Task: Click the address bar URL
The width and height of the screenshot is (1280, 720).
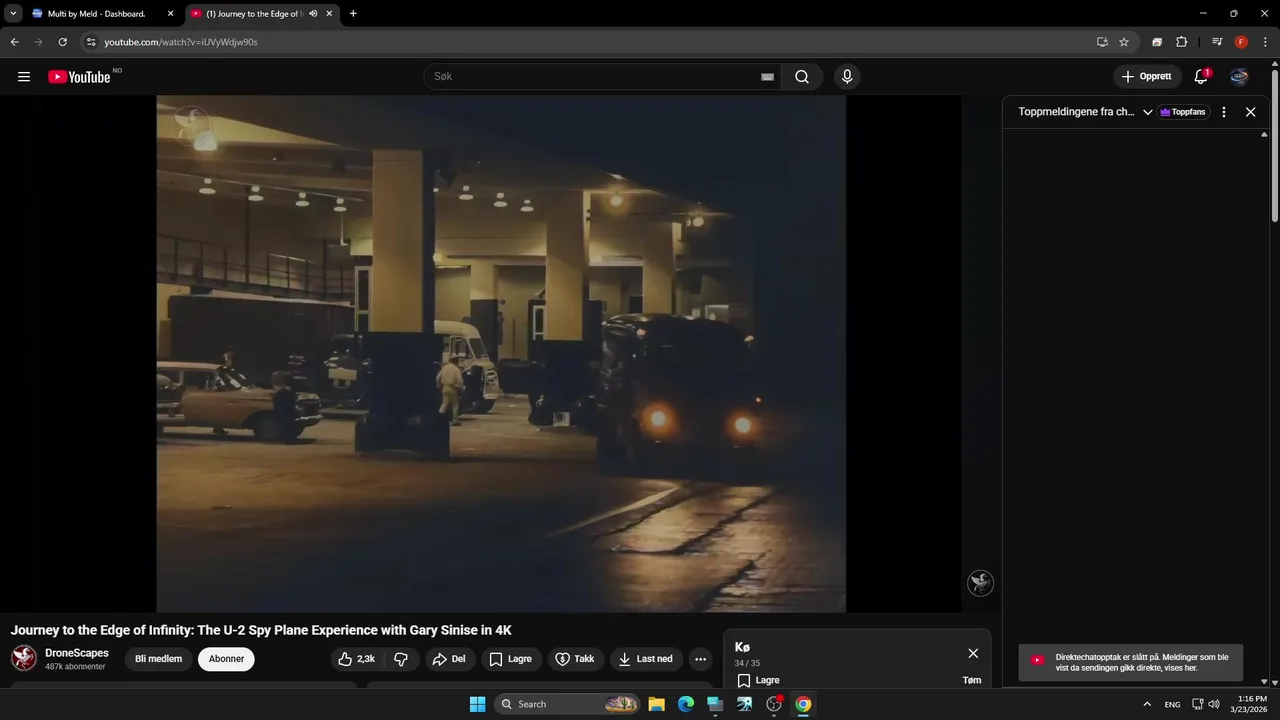Action: pos(181,42)
